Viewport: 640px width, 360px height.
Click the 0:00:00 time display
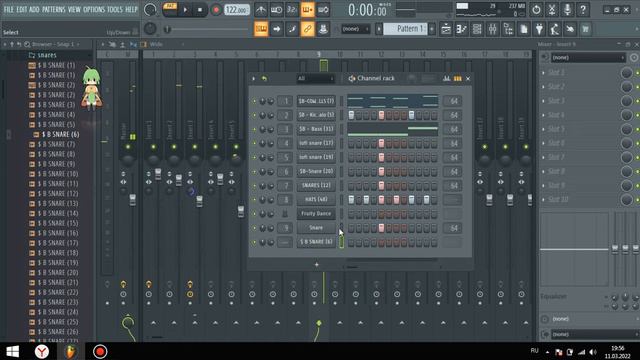[x=367, y=10]
